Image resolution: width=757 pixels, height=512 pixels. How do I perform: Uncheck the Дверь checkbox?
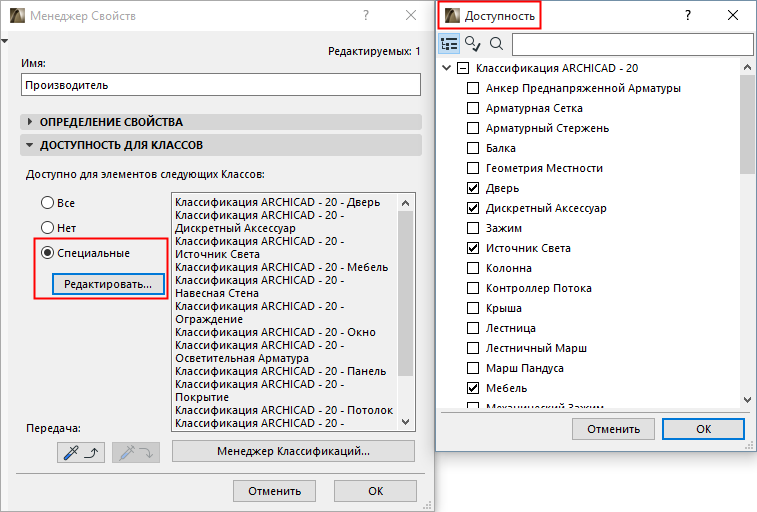(x=473, y=188)
